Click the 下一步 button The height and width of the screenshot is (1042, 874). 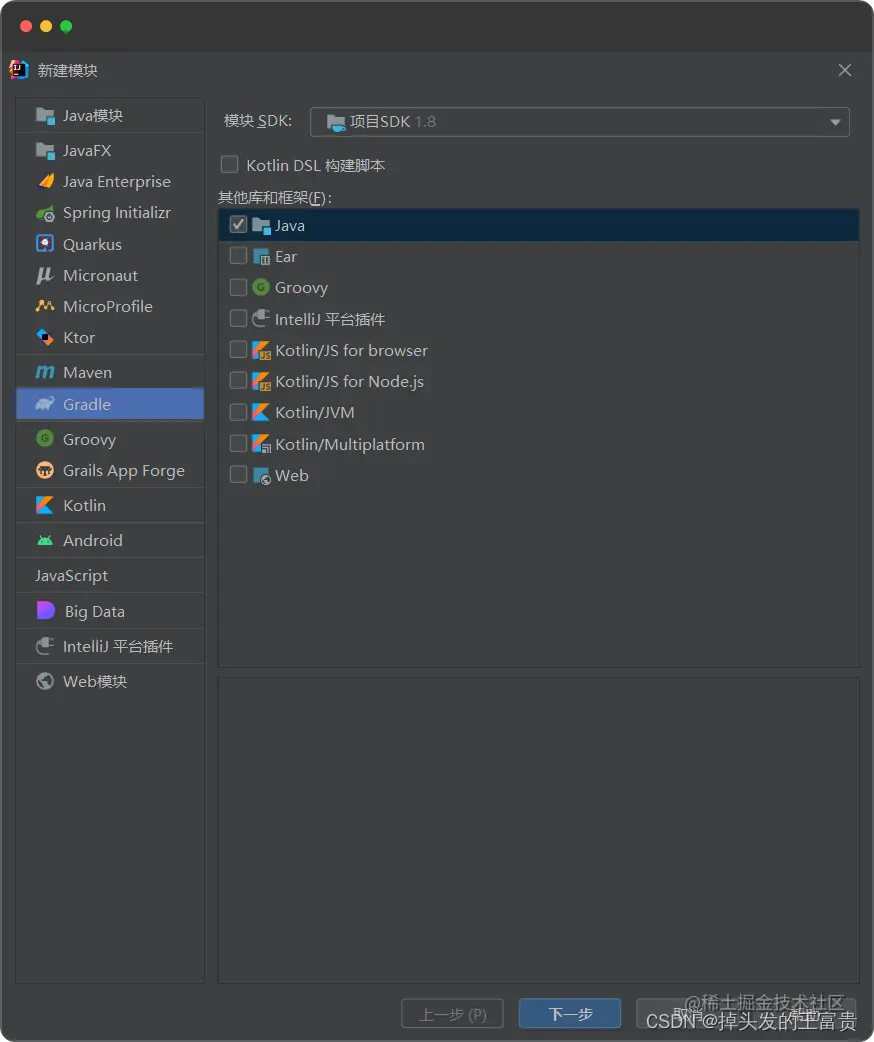[x=570, y=1013]
